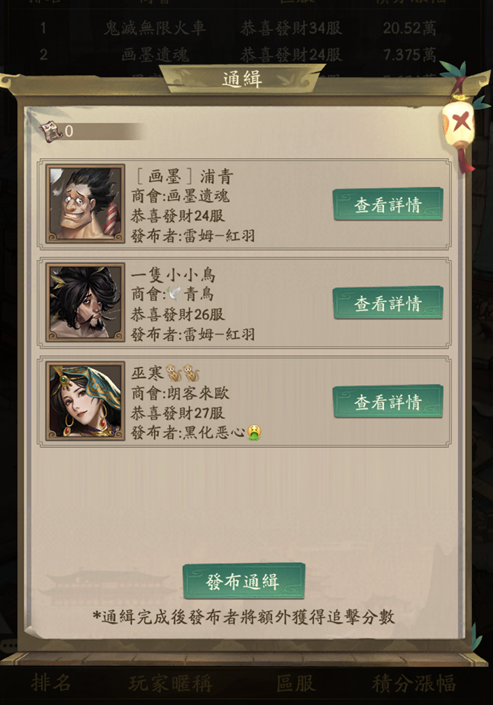Select ranking row 画墨遺魂
493x705 pixels.
[238, 54]
